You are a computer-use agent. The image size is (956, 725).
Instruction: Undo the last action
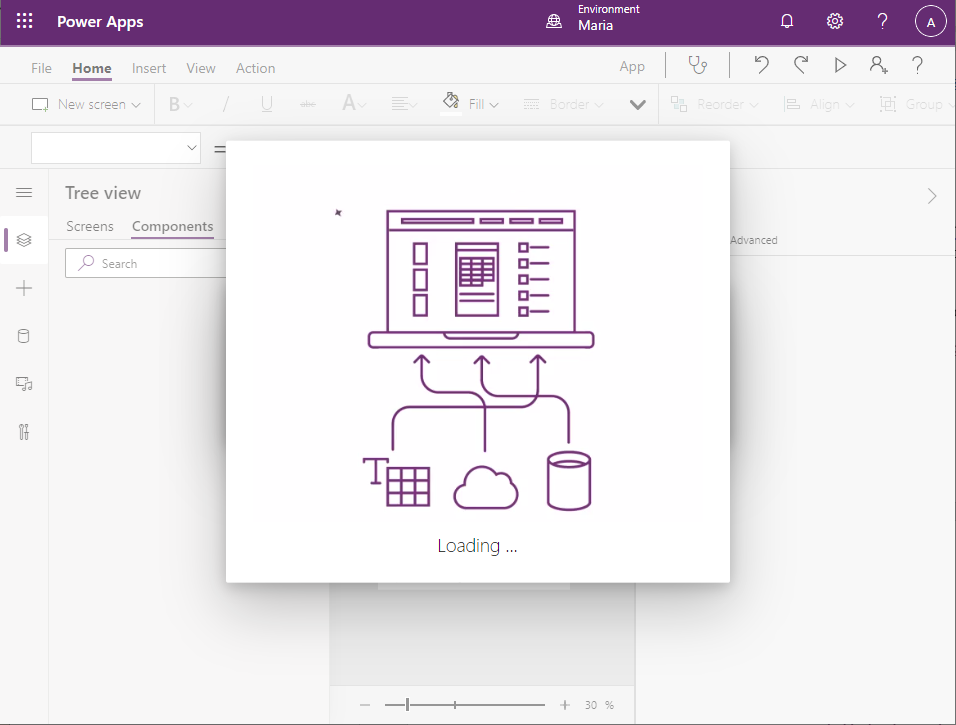(762, 65)
